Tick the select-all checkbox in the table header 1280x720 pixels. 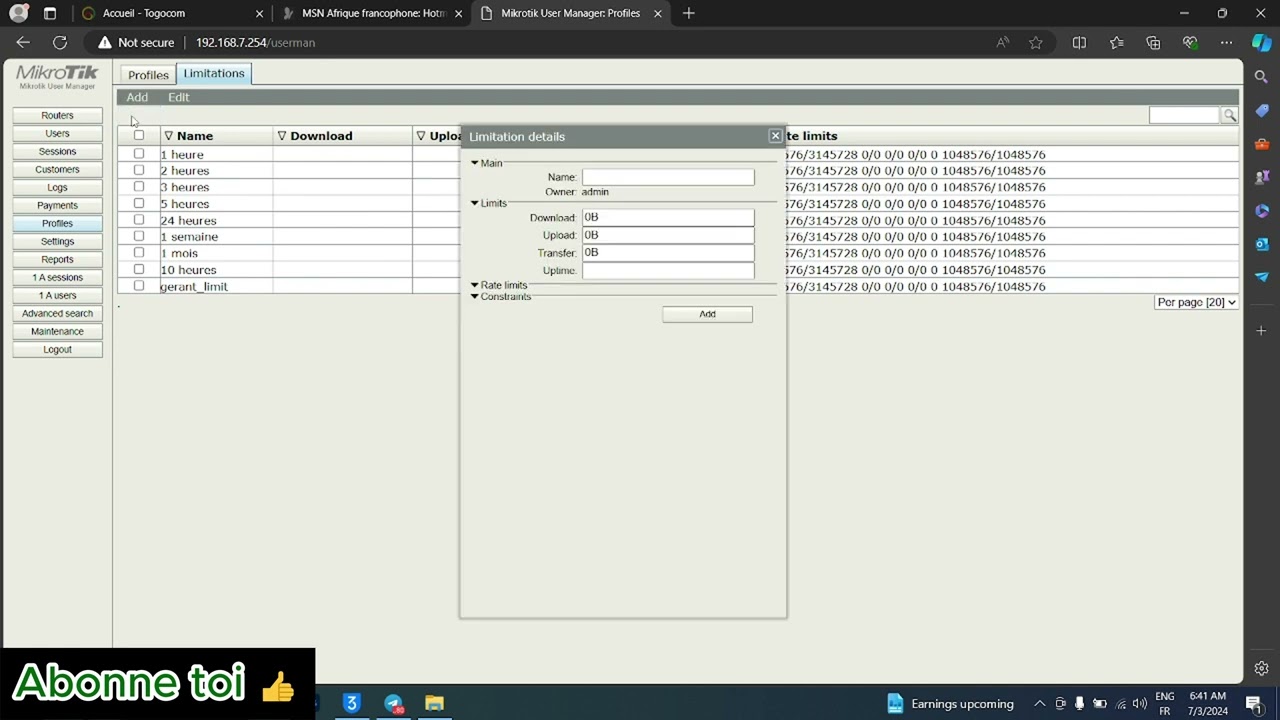(139, 135)
